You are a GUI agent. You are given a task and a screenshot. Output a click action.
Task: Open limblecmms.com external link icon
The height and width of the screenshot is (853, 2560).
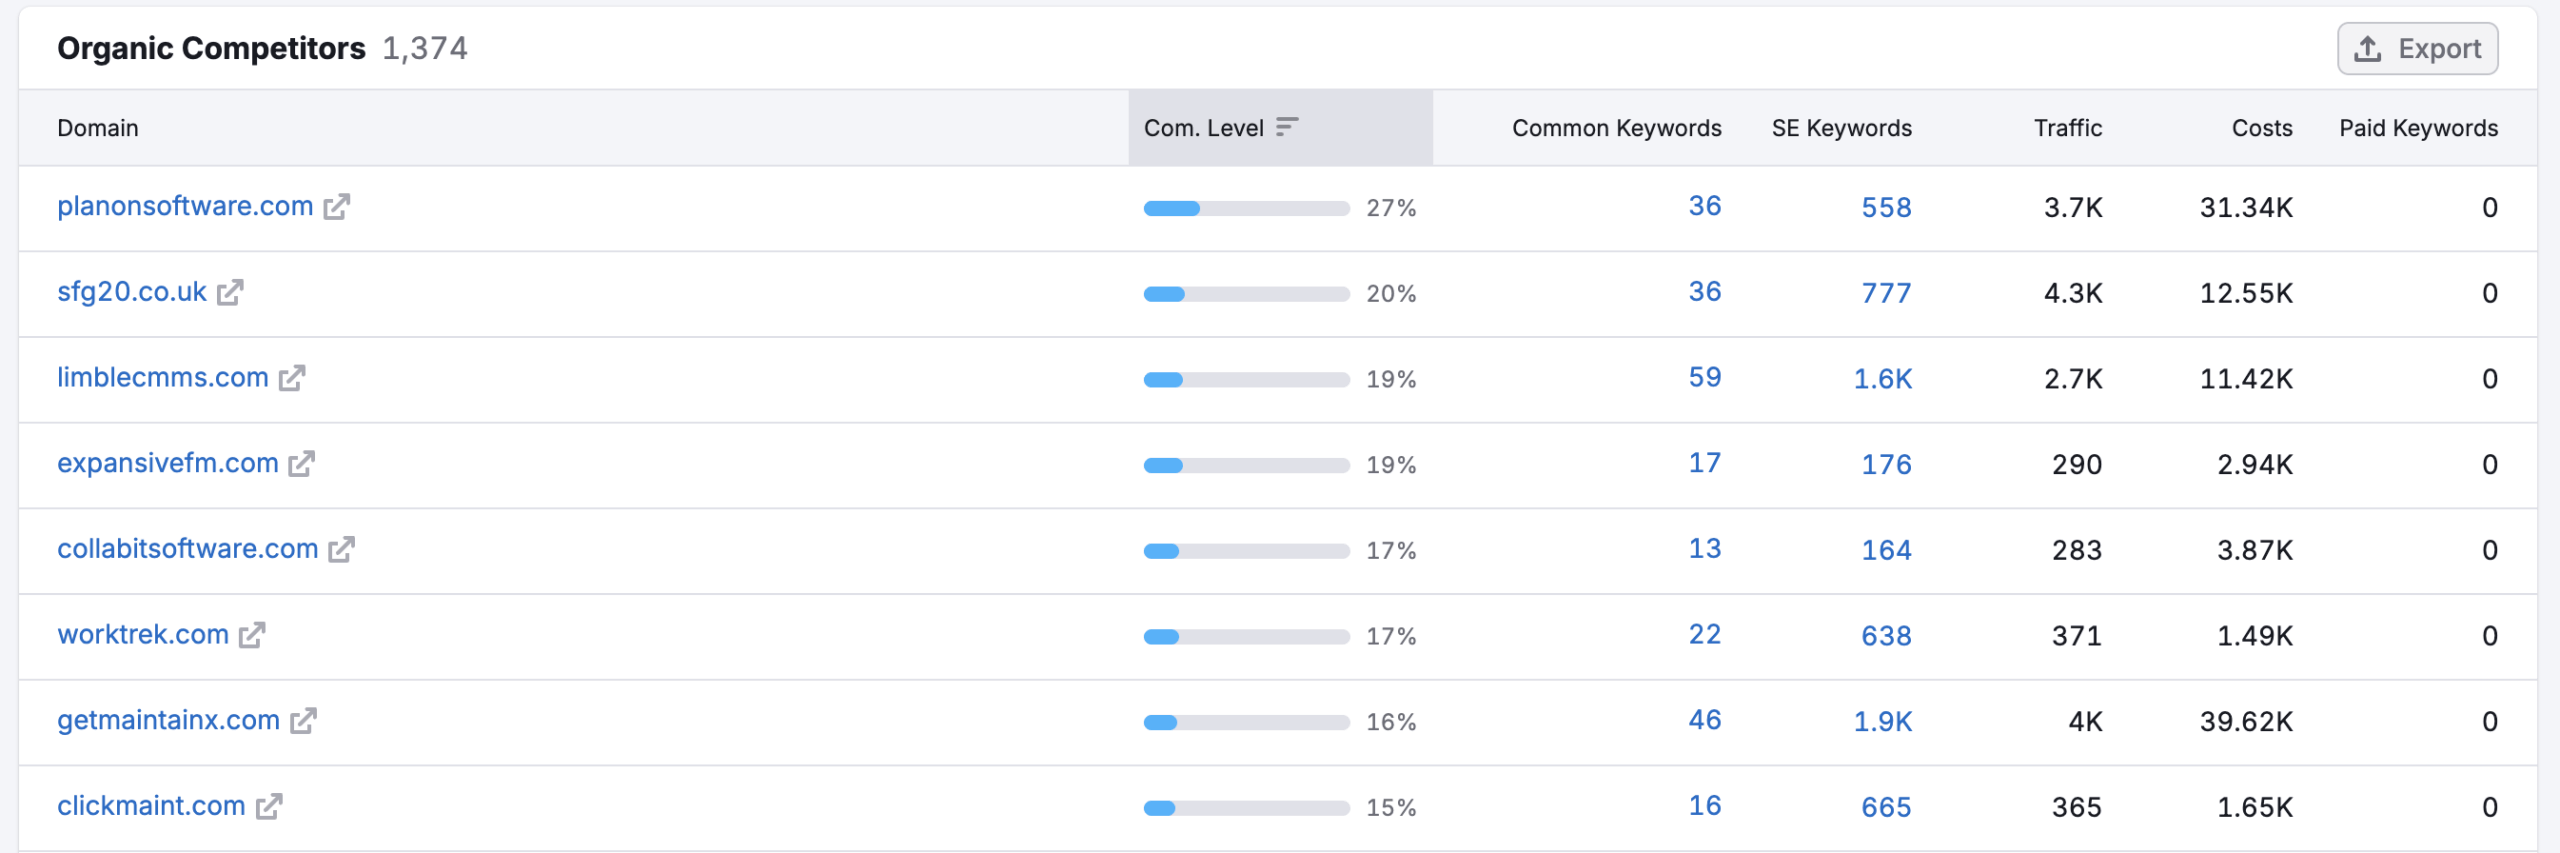[292, 379]
